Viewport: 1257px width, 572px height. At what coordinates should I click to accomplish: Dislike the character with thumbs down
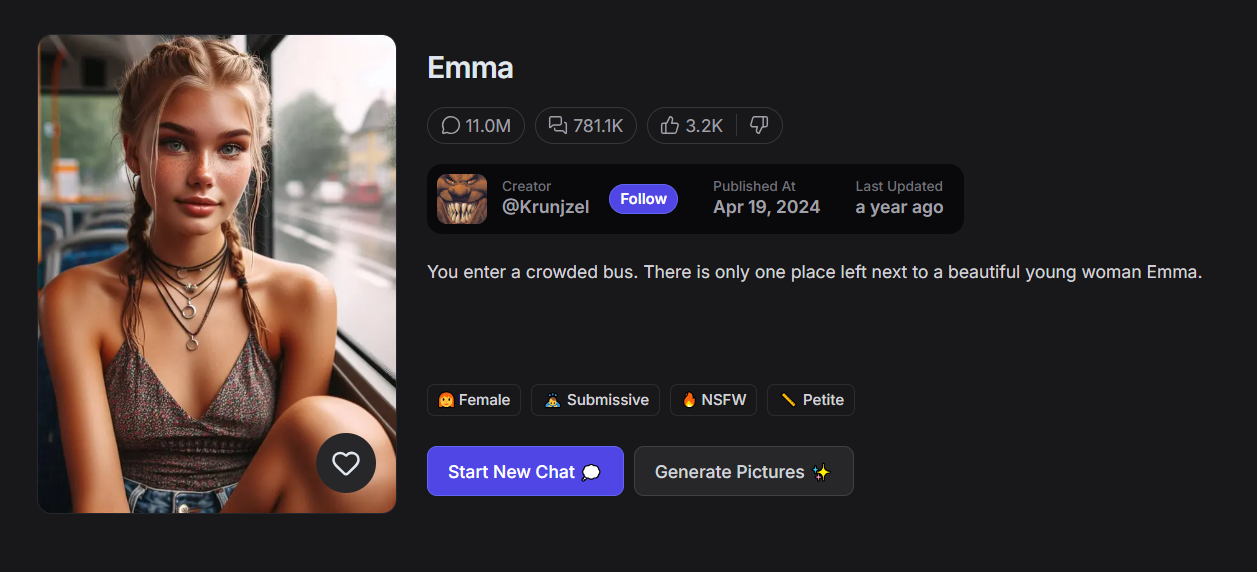tap(759, 125)
